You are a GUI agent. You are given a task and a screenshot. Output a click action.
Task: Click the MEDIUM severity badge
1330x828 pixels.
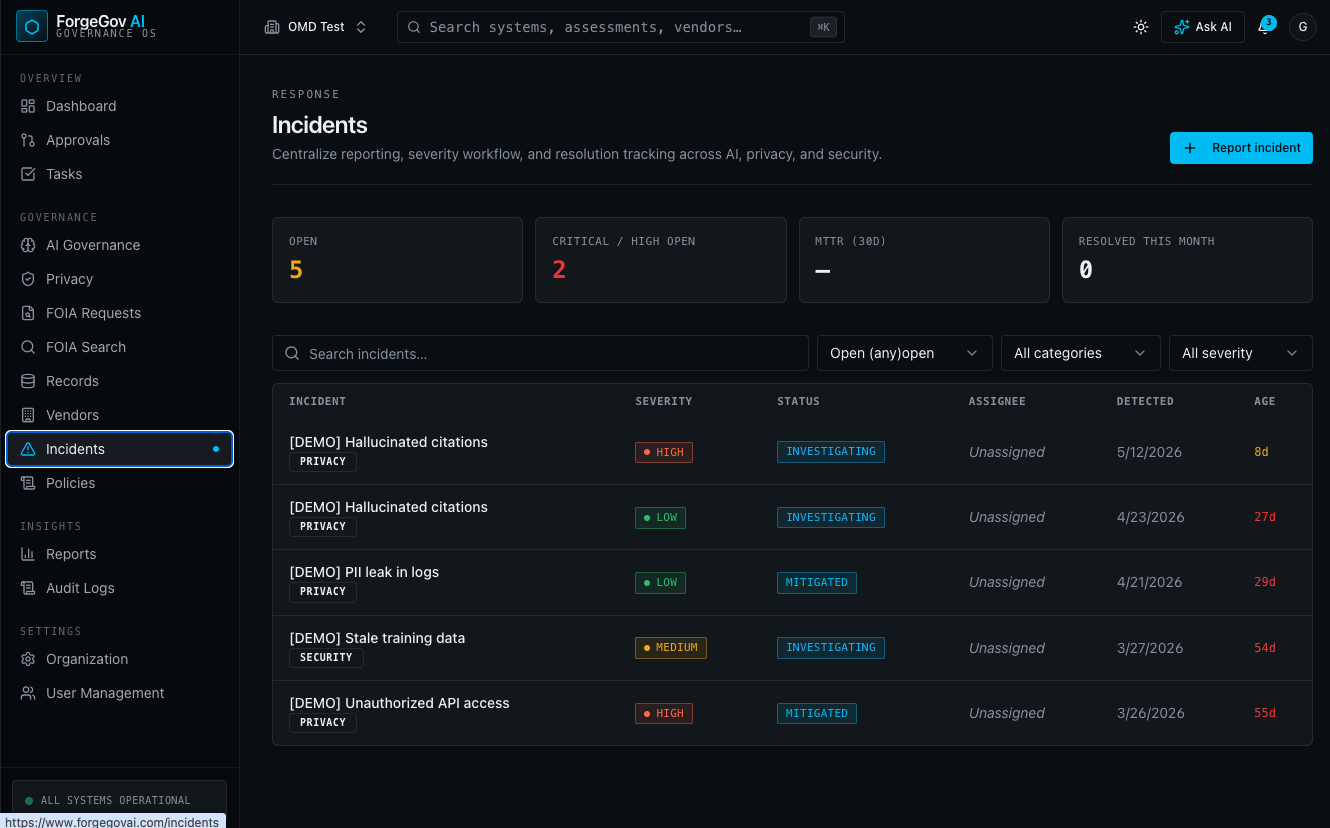coord(671,648)
